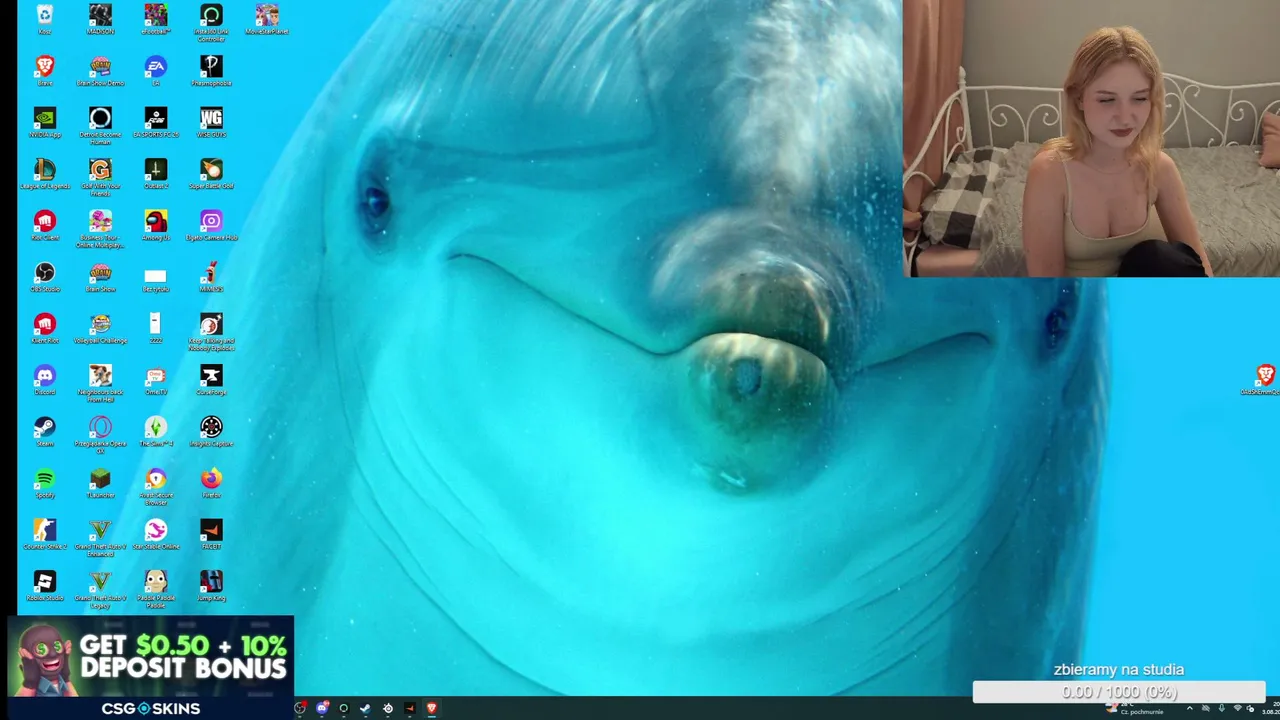Launch the WiSE GUYS shortcut
This screenshot has height=720, width=1280.
(211, 122)
